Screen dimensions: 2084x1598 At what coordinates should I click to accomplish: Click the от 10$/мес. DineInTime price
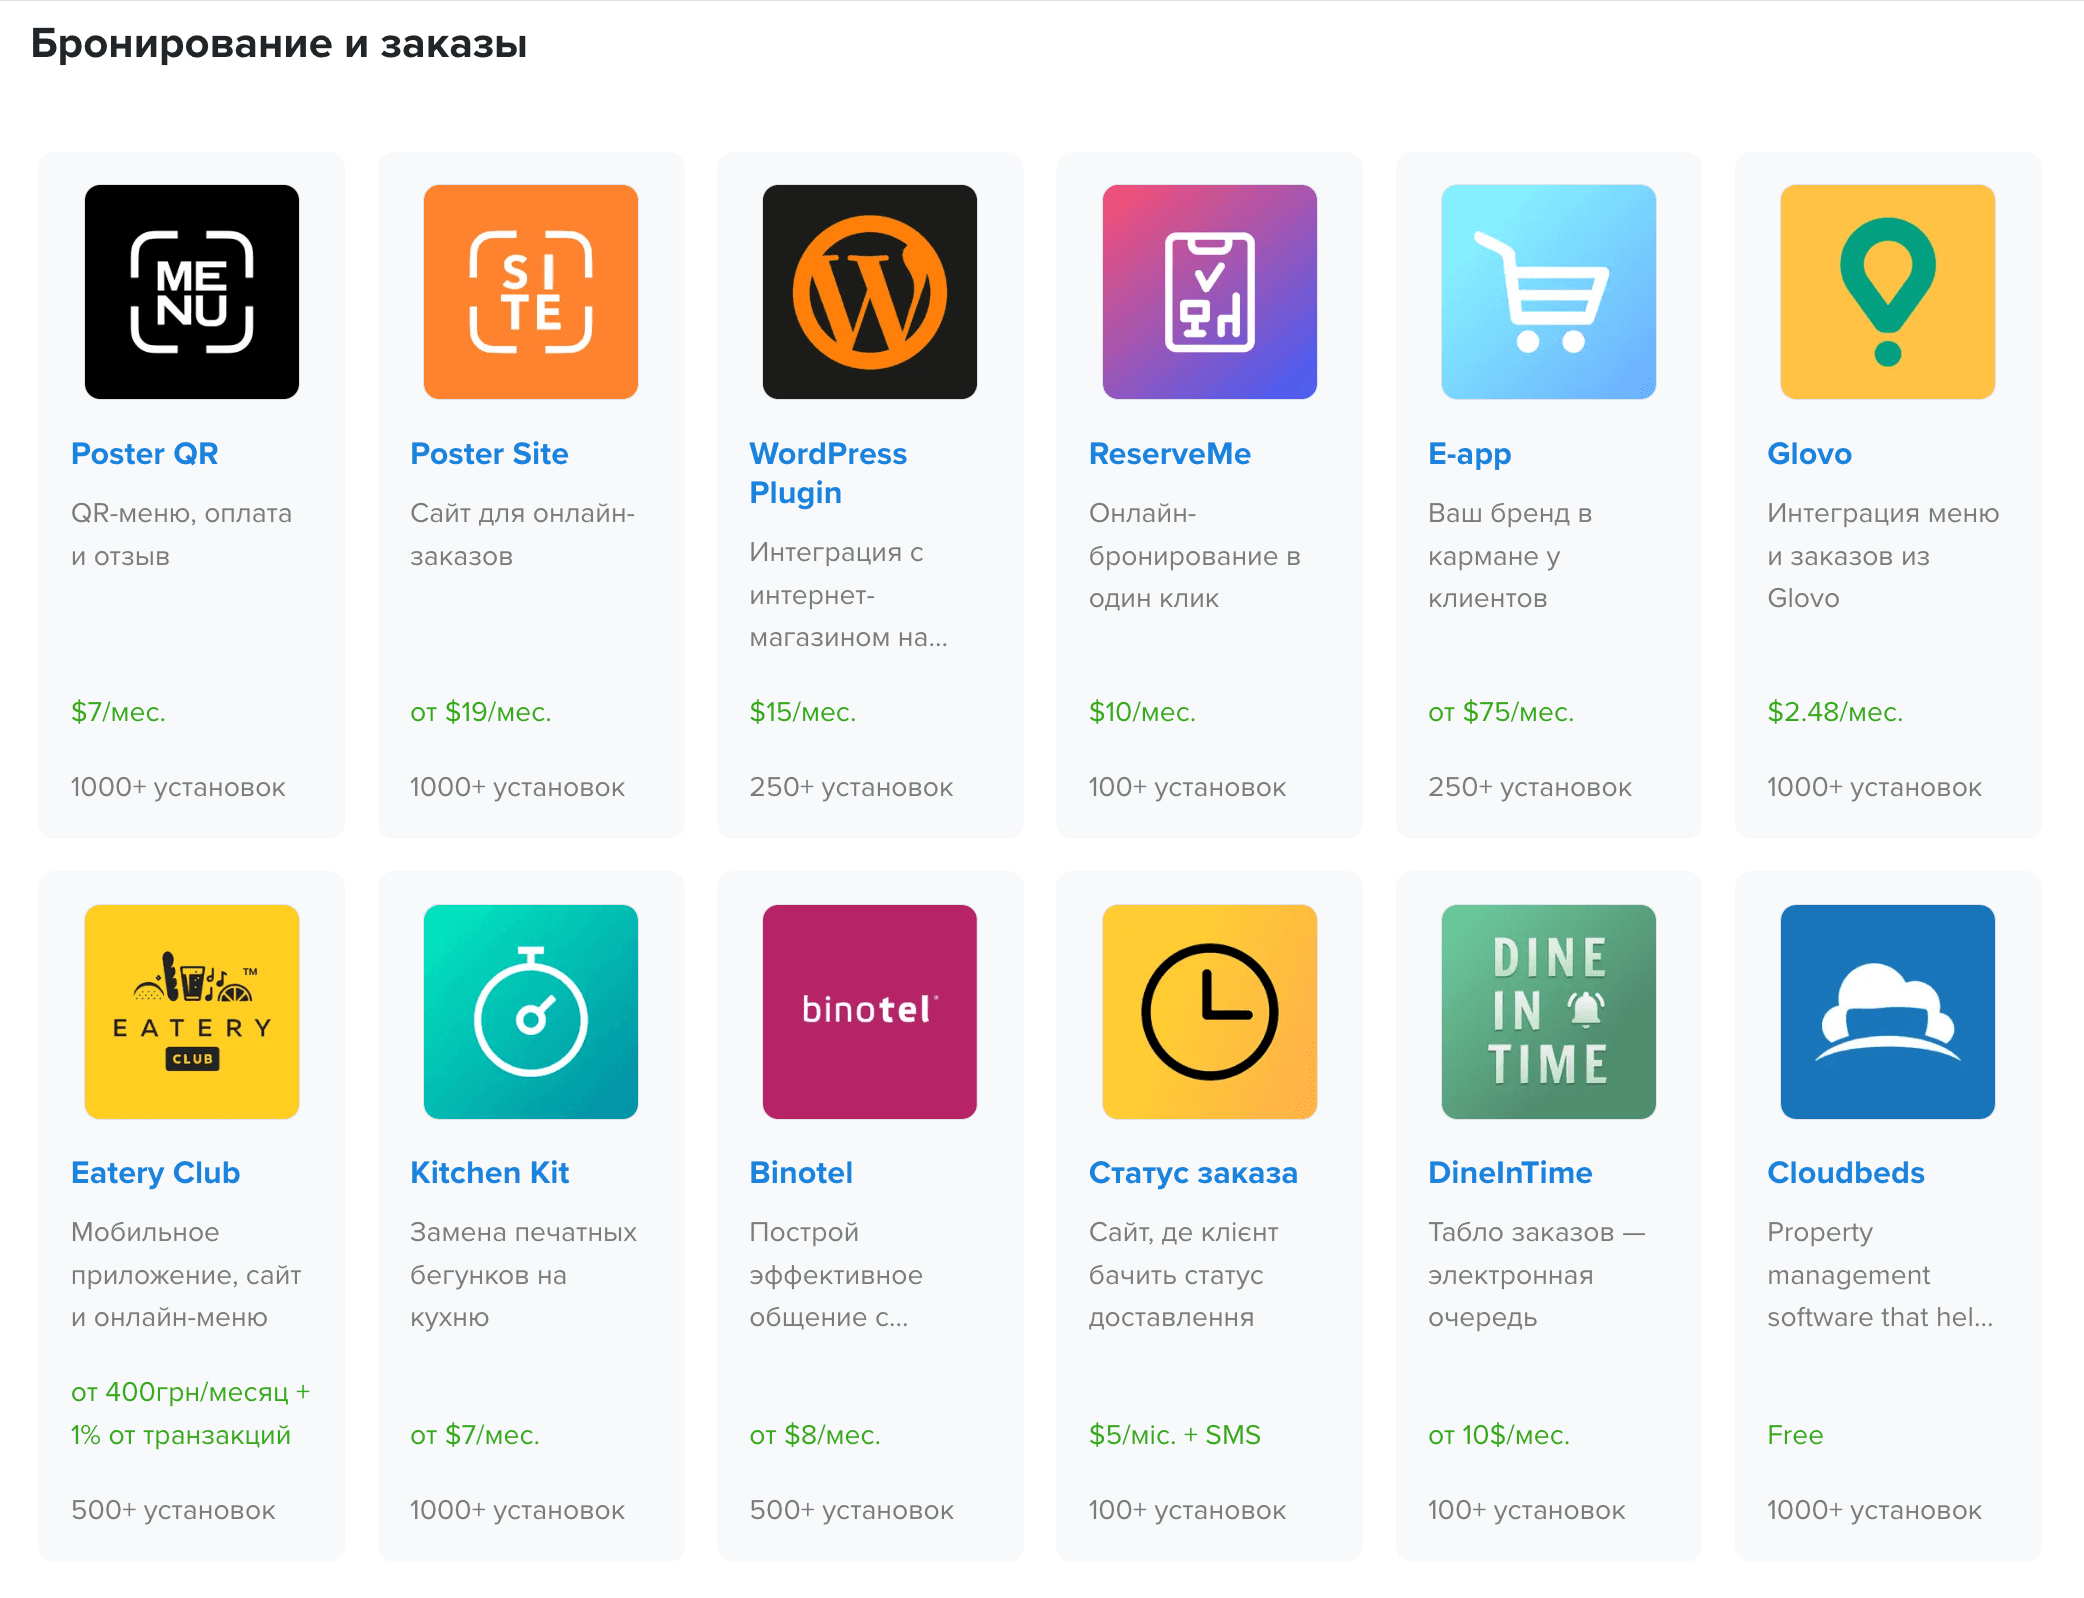[1498, 1435]
